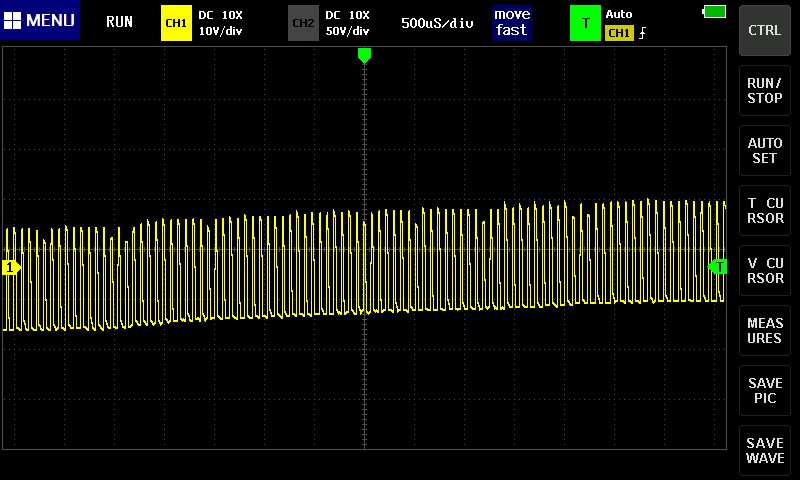Screen dimensions: 800x480
Task: Change the 500uS/div timebase setting
Action: 437,22
